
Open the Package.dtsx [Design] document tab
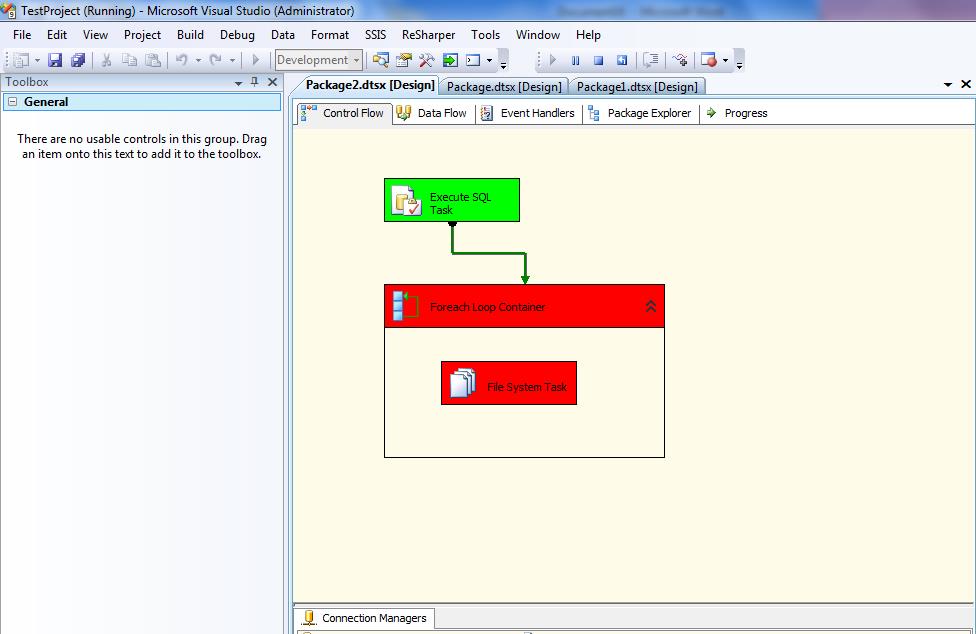coord(504,87)
